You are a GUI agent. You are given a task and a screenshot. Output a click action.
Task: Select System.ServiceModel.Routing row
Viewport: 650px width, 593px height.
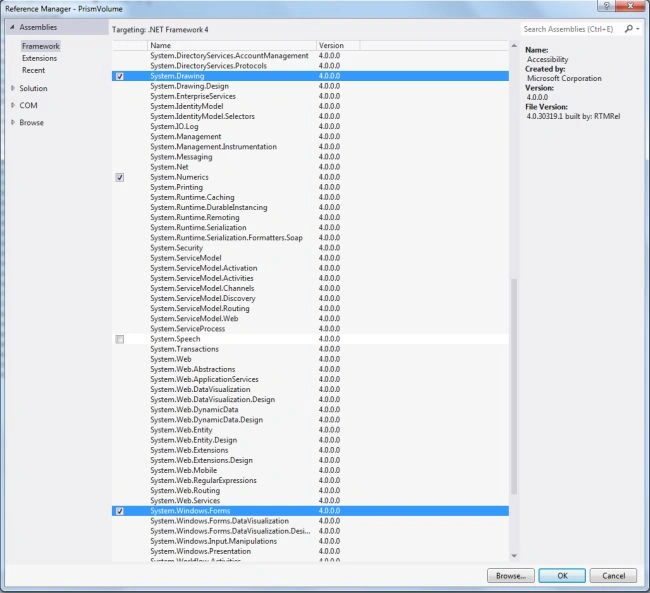(x=310, y=309)
